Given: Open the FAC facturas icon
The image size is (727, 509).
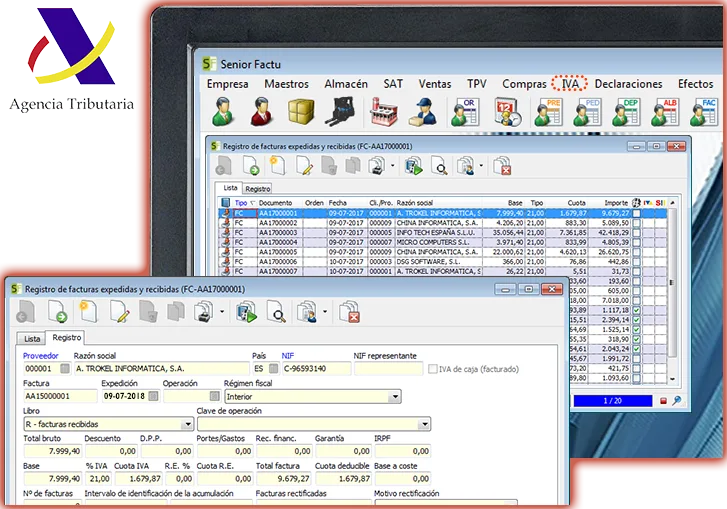Looking at the screenshot, I should (x=703, y=112).
